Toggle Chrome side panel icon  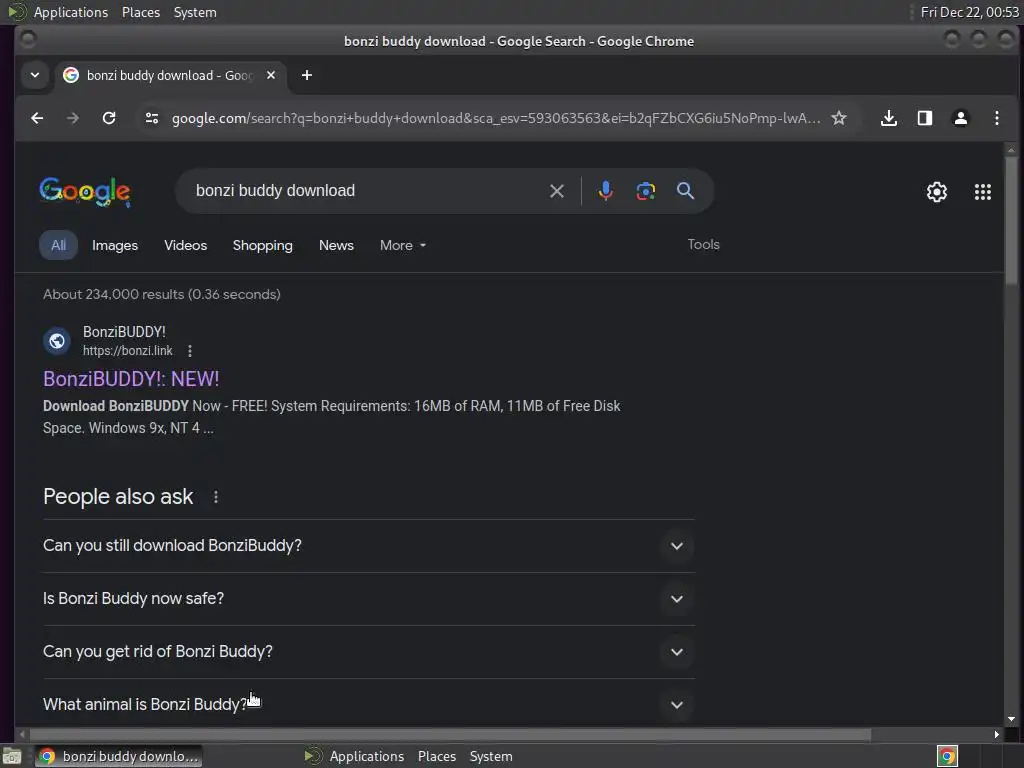click(x=925, y=118)
